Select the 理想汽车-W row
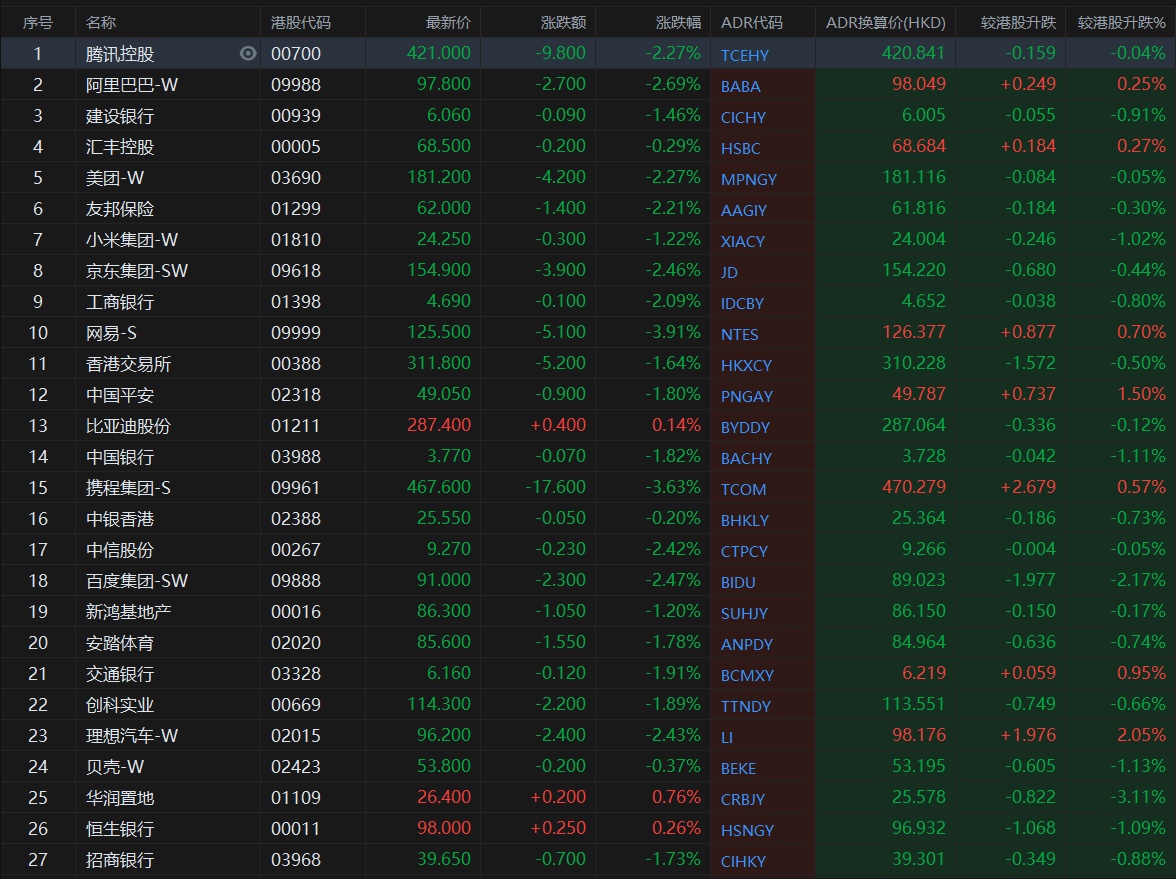The image size is (1176, 879). pyautogui.click(x=132, y=736)
